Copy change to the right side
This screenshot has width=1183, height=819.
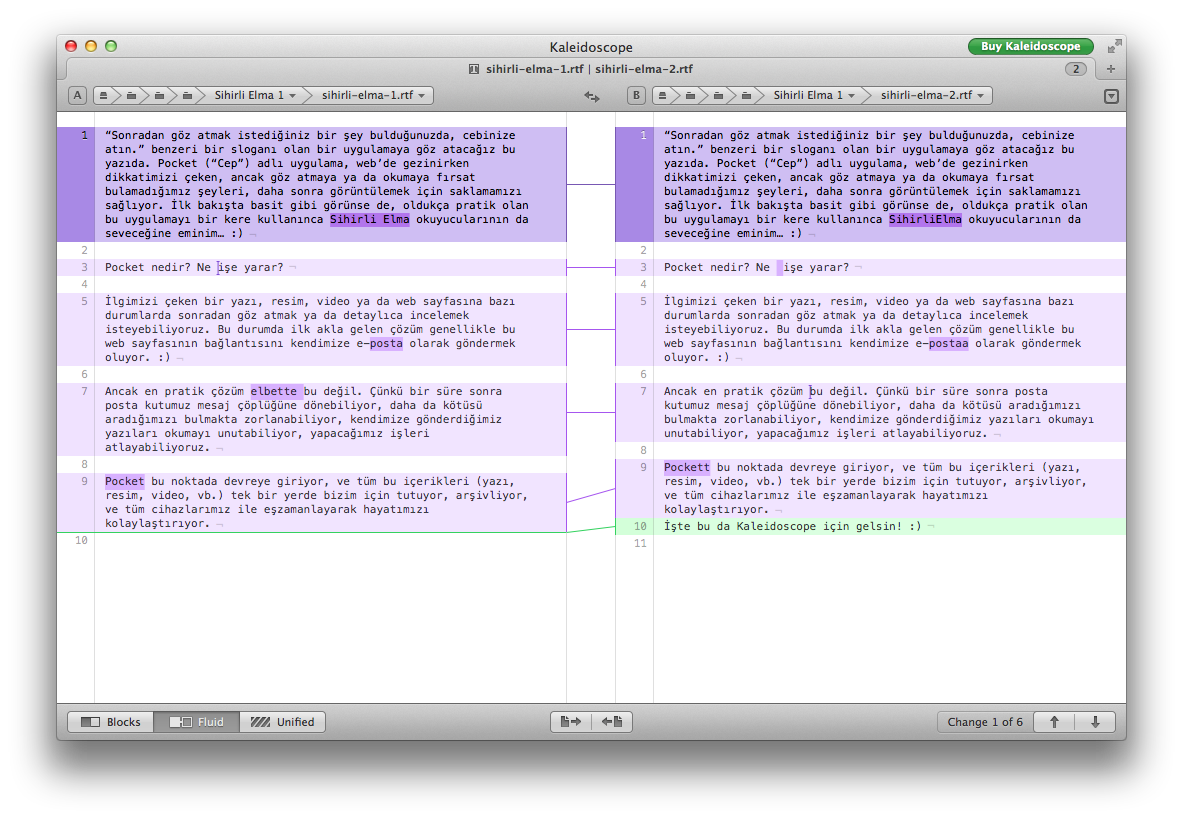coord(571,722)
